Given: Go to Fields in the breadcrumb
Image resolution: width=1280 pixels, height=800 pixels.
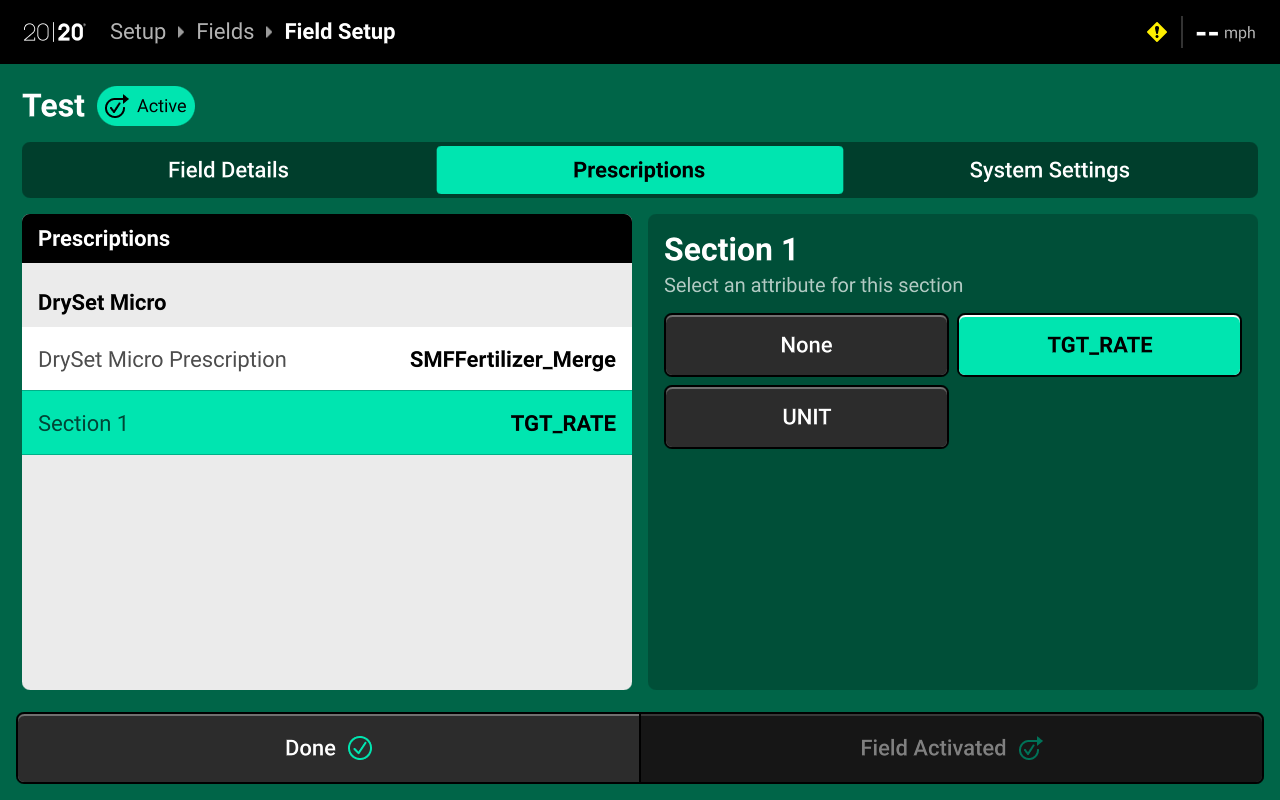Looking at the screenshot, I should tap(225, 32).
